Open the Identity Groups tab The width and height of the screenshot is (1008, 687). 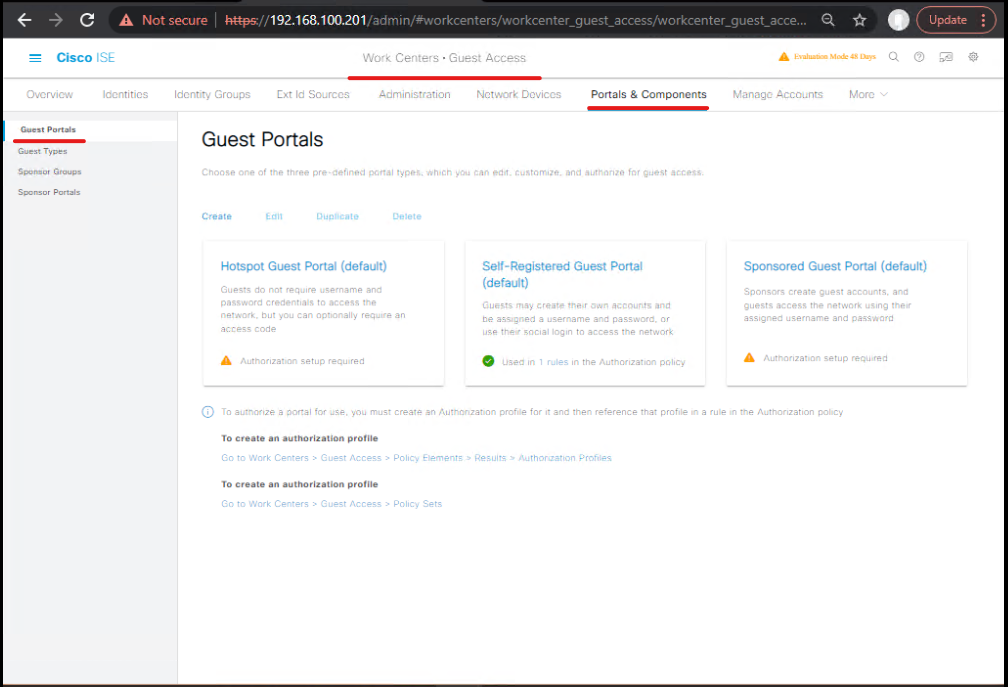pyautogui.click(x=212, y=94)
